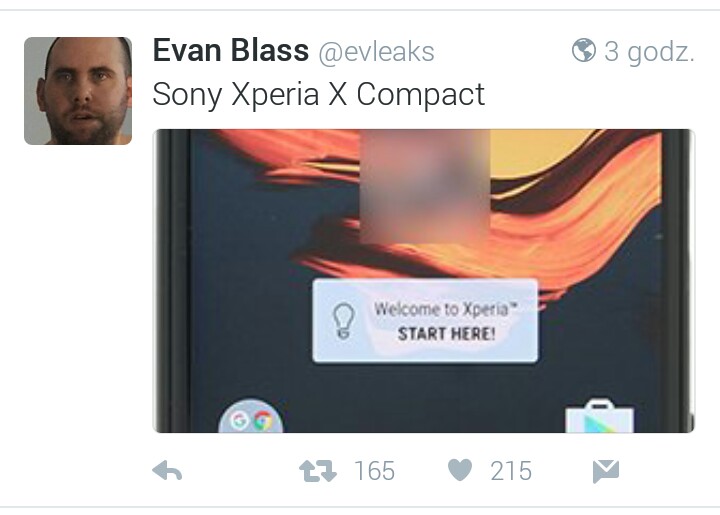Open Evan Blass profile picture
The width and height of the screenshot is (720, 515).
click(78, 91)
